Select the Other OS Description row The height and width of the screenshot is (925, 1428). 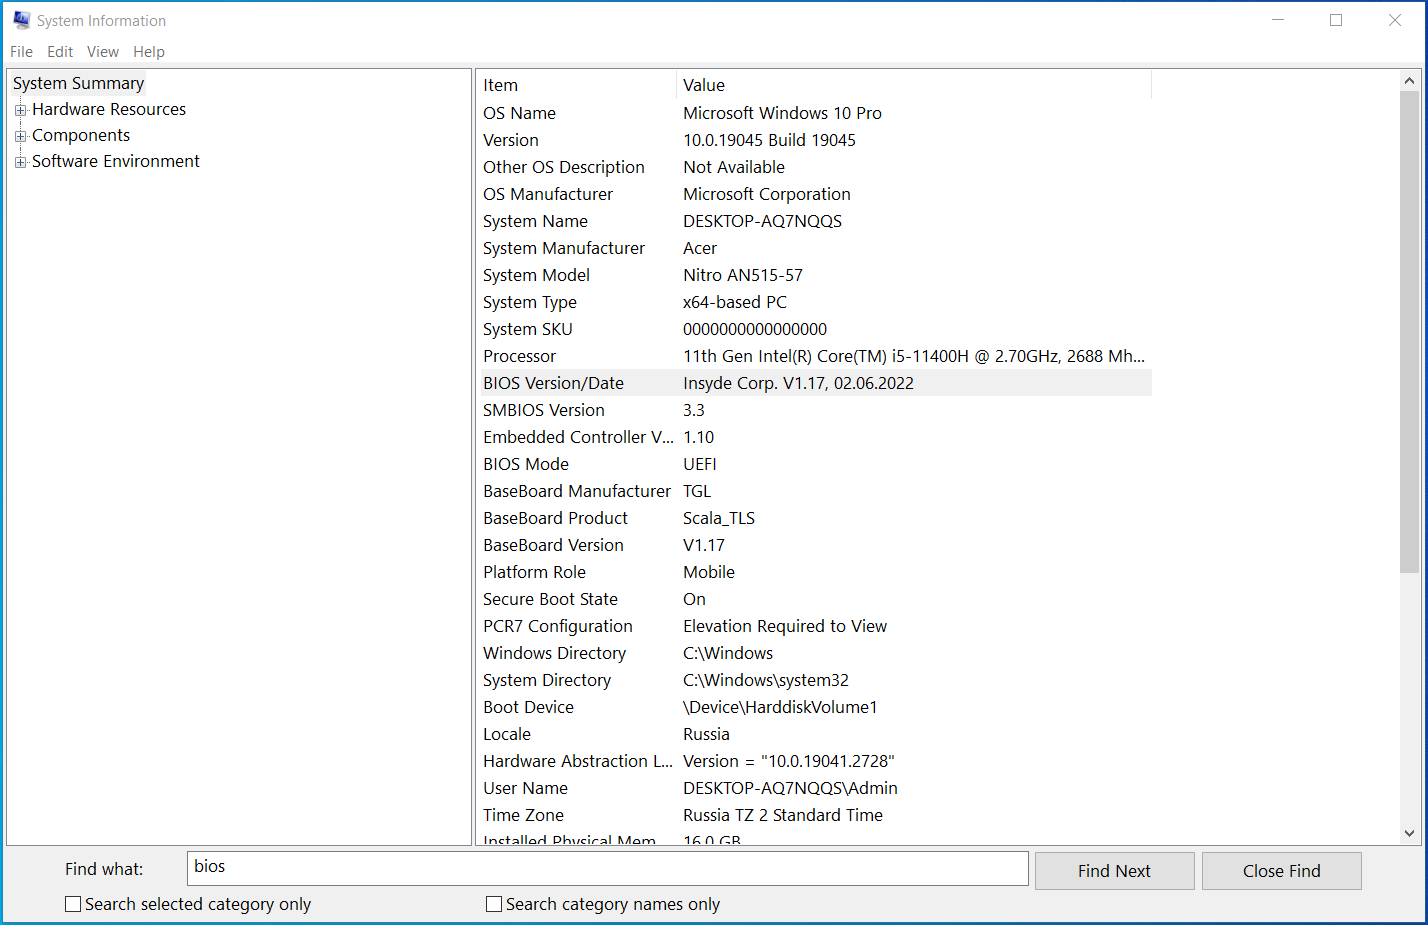[x=815, y=167]
